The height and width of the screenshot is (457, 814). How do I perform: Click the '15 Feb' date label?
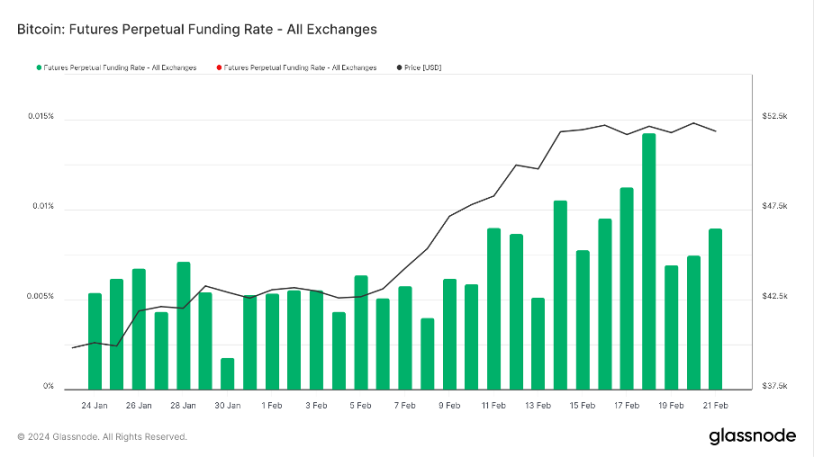coord(582,406)
